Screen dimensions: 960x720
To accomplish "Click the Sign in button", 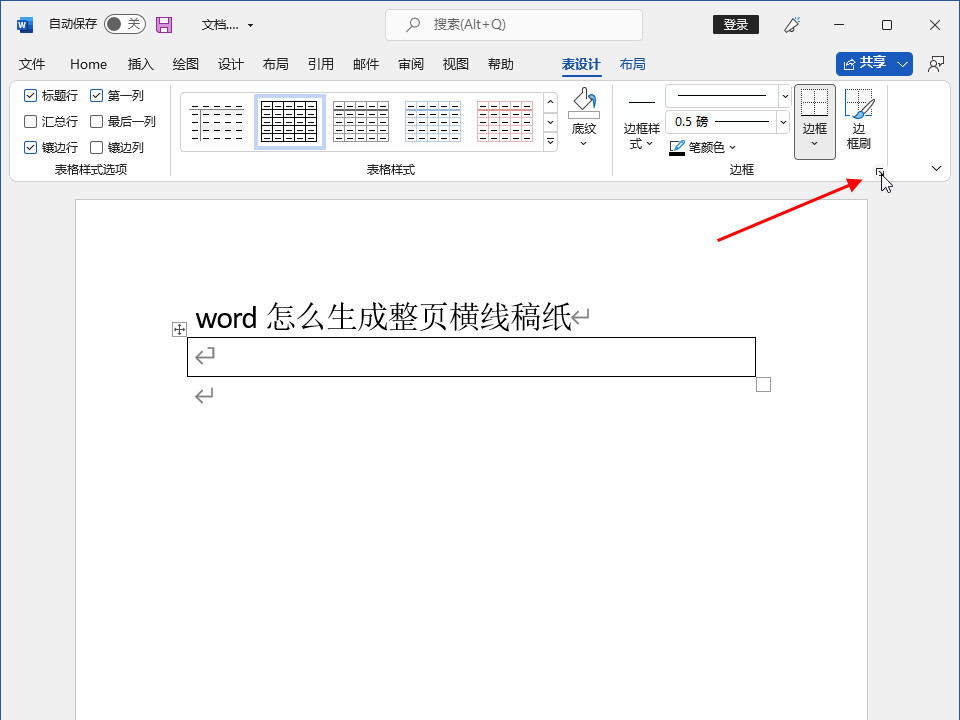I will [735, 25].
